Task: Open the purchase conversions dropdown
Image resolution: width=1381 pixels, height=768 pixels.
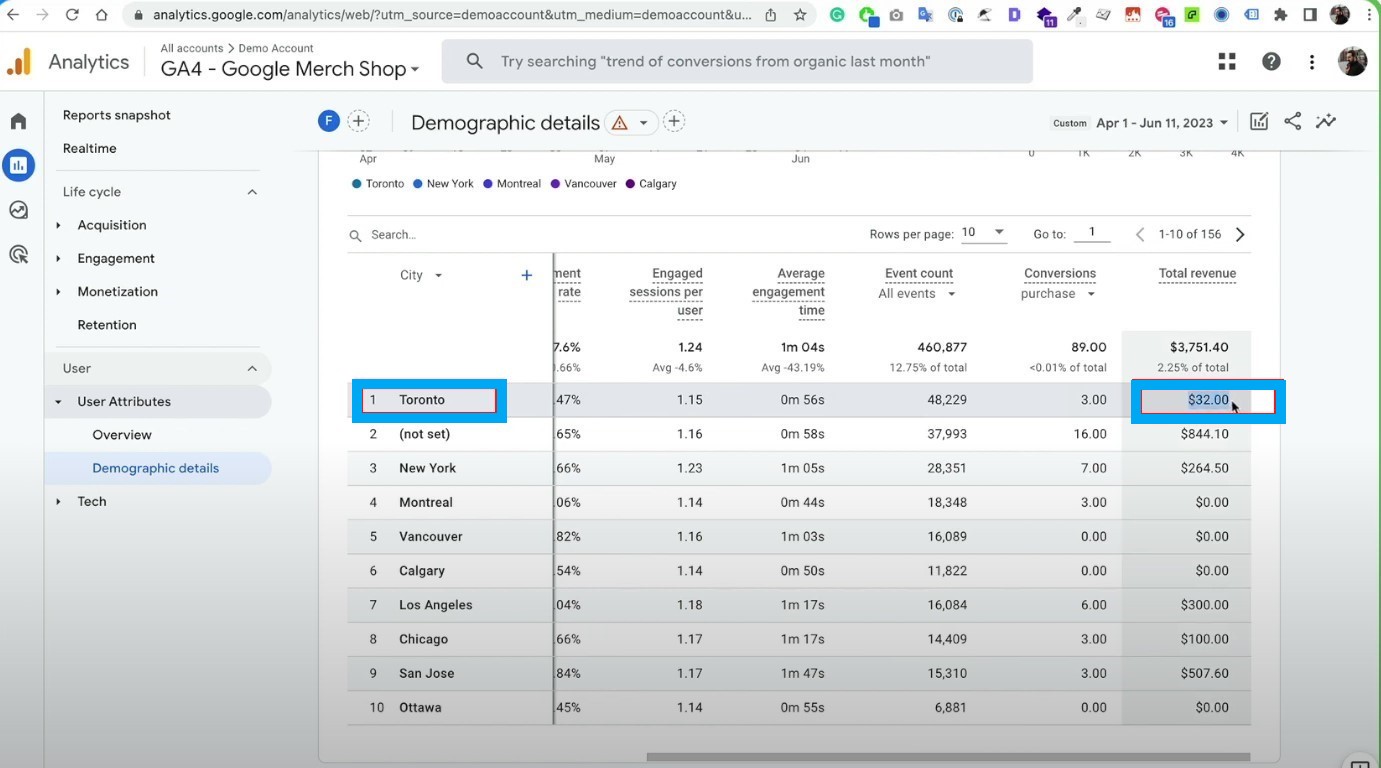Action: [1058, 294]
